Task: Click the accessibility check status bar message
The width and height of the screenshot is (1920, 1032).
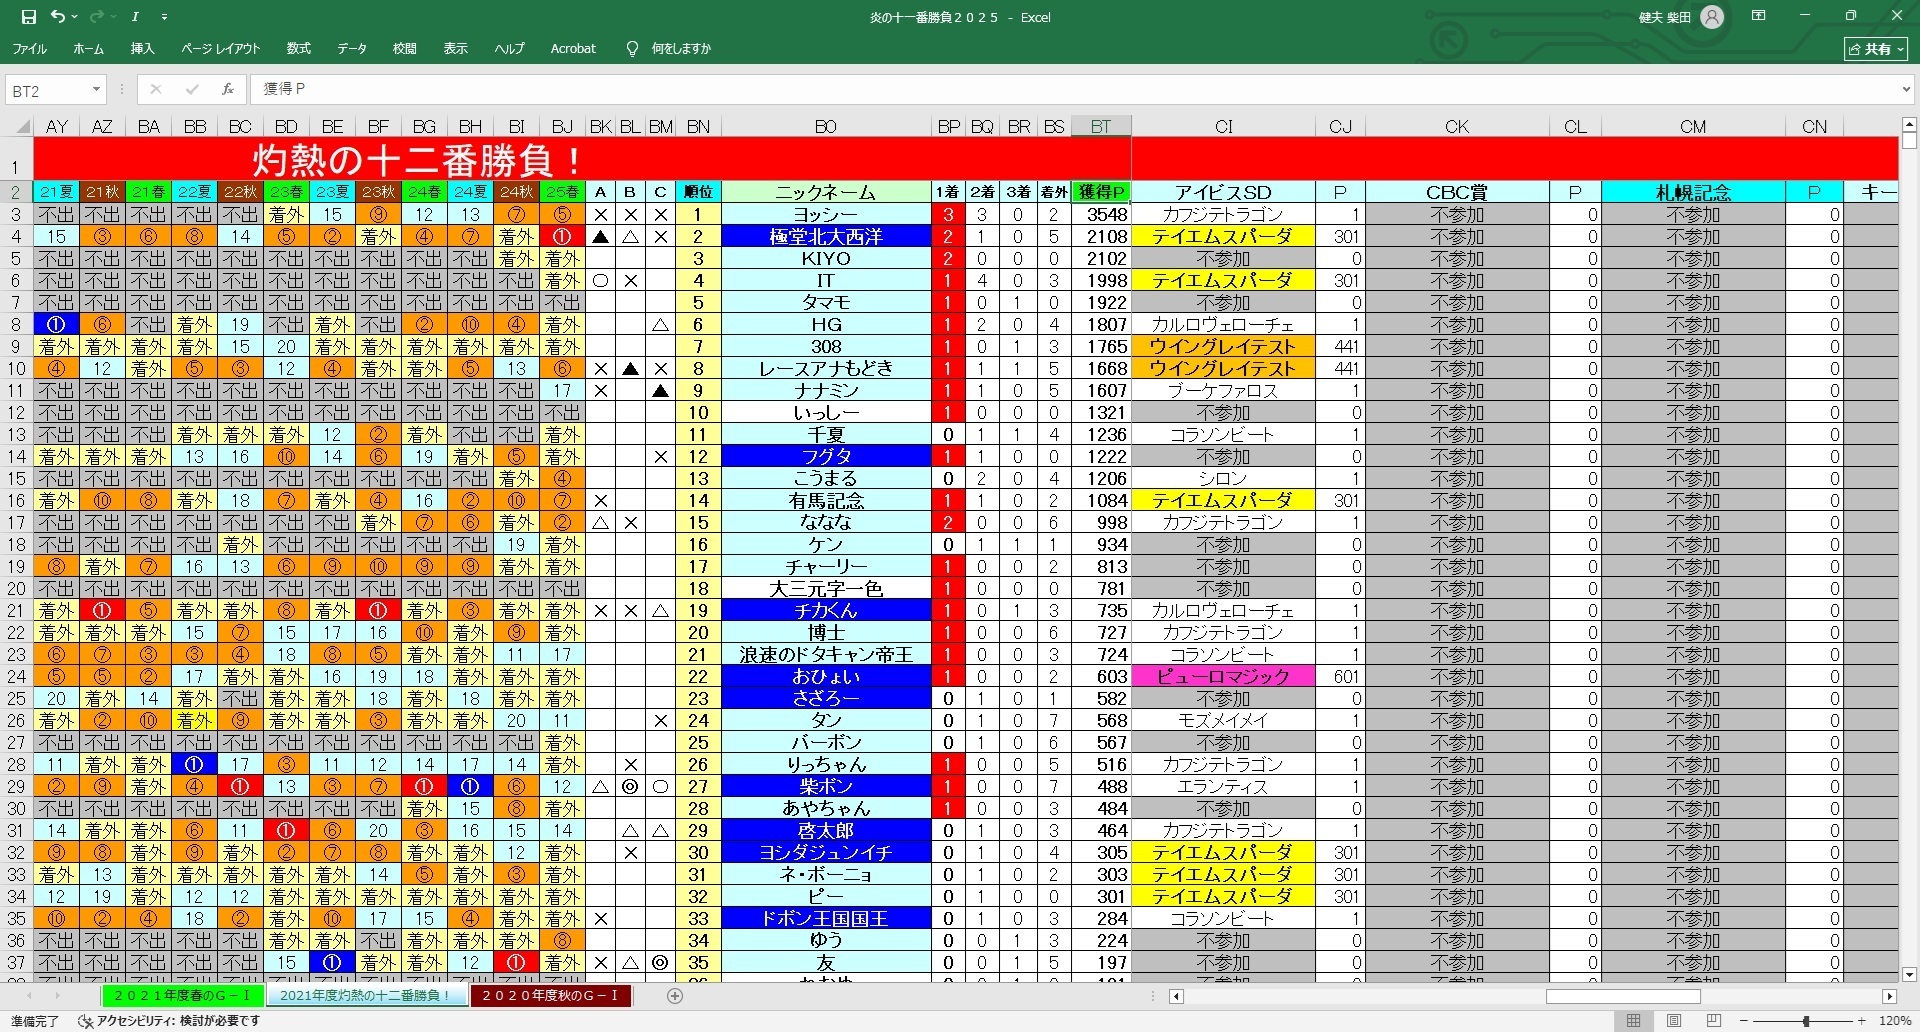Action: pos(170,1021)
